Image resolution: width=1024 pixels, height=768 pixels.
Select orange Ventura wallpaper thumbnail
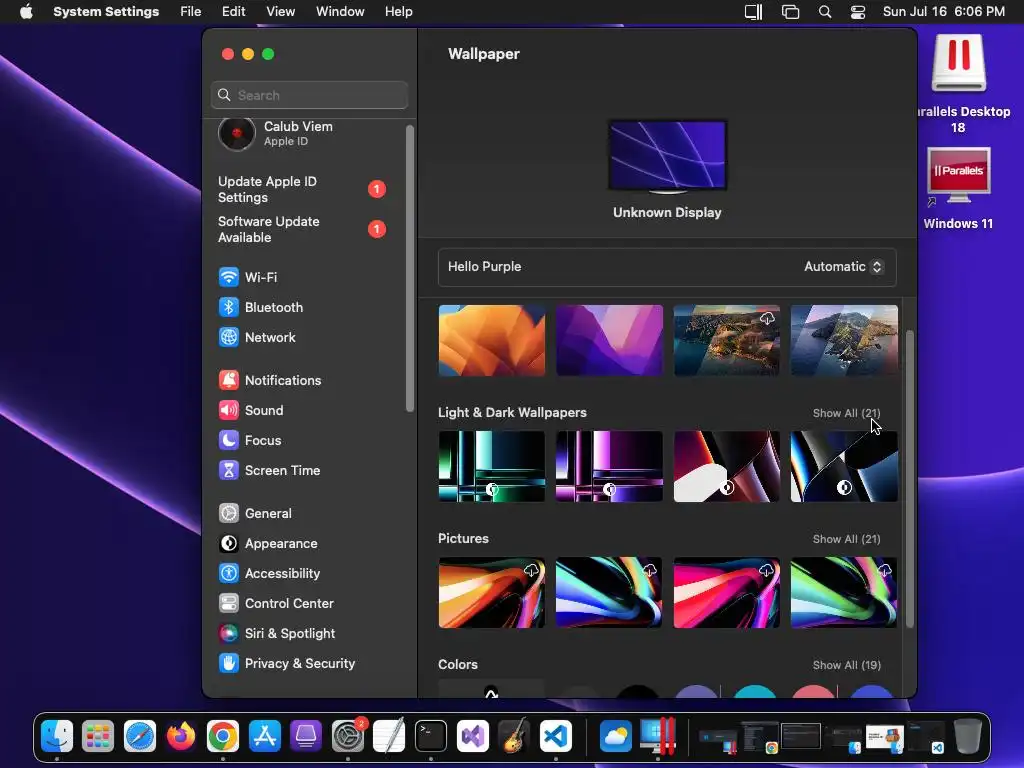[492, 340]
